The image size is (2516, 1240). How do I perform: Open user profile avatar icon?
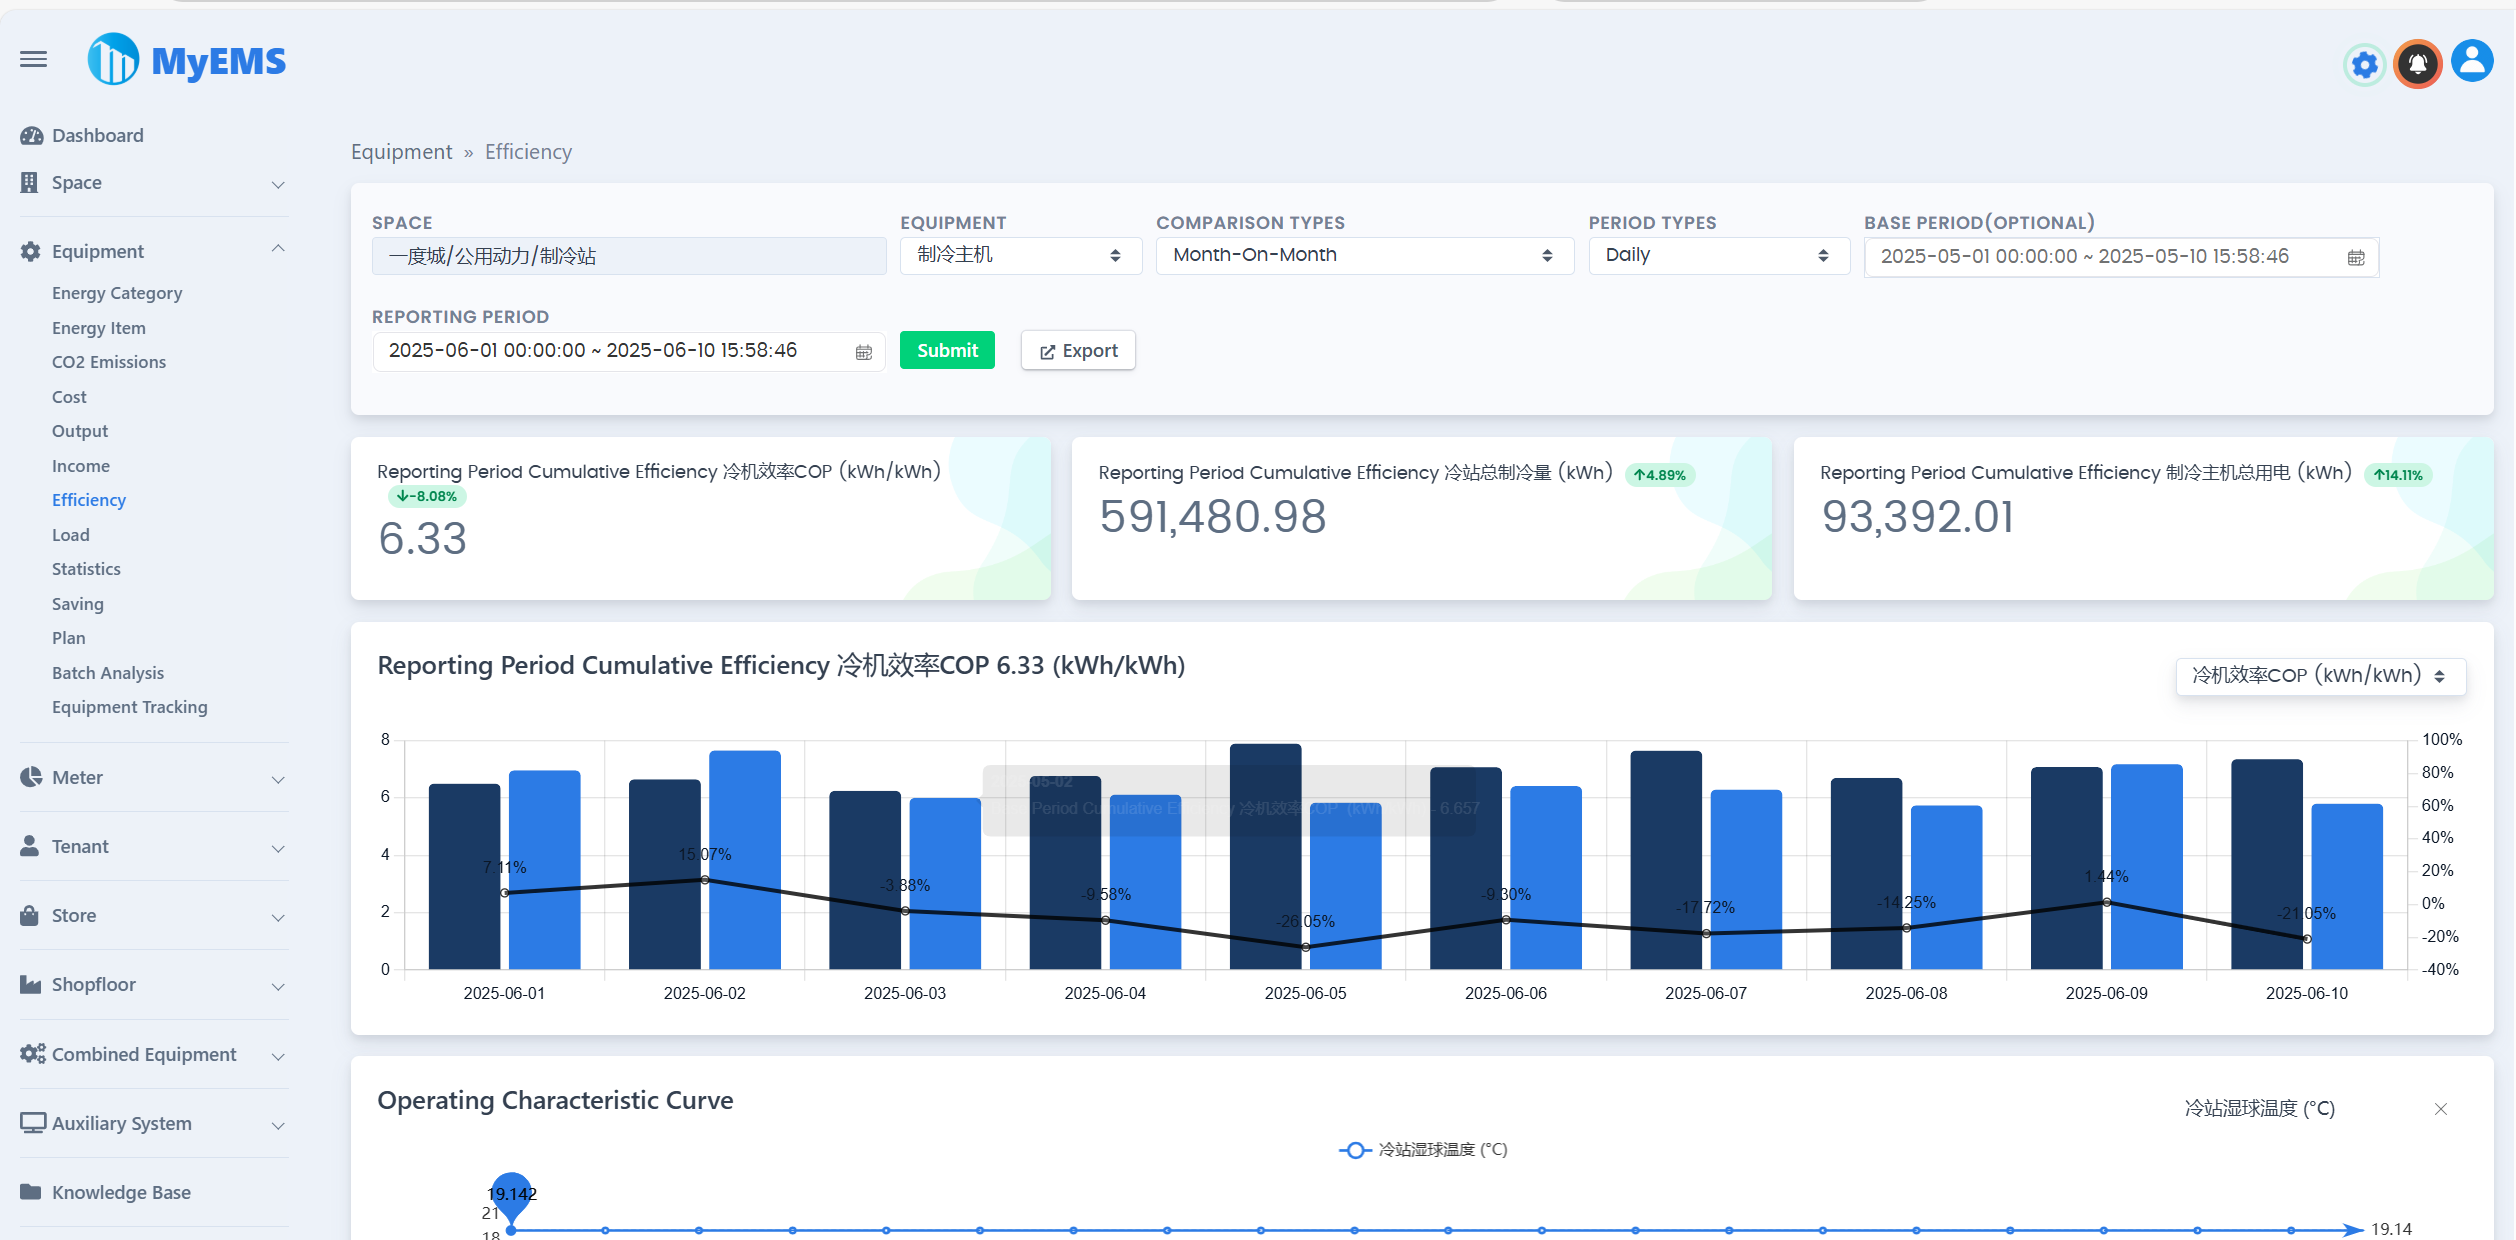(x=2471, y=62)
